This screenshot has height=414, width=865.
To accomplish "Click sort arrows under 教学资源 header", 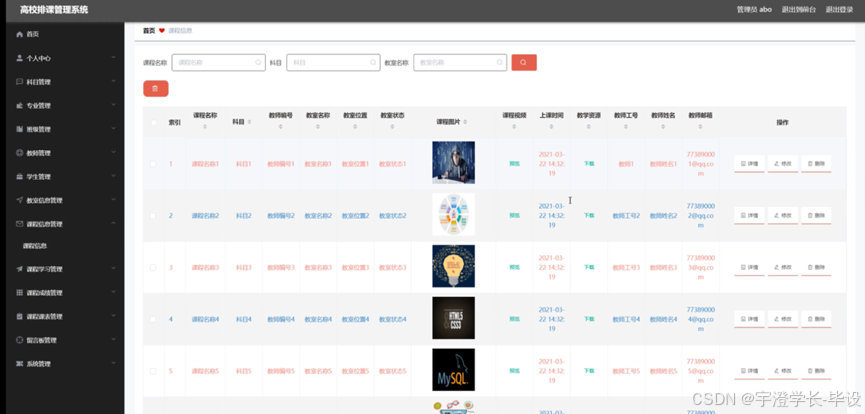I will click(589, 127).
